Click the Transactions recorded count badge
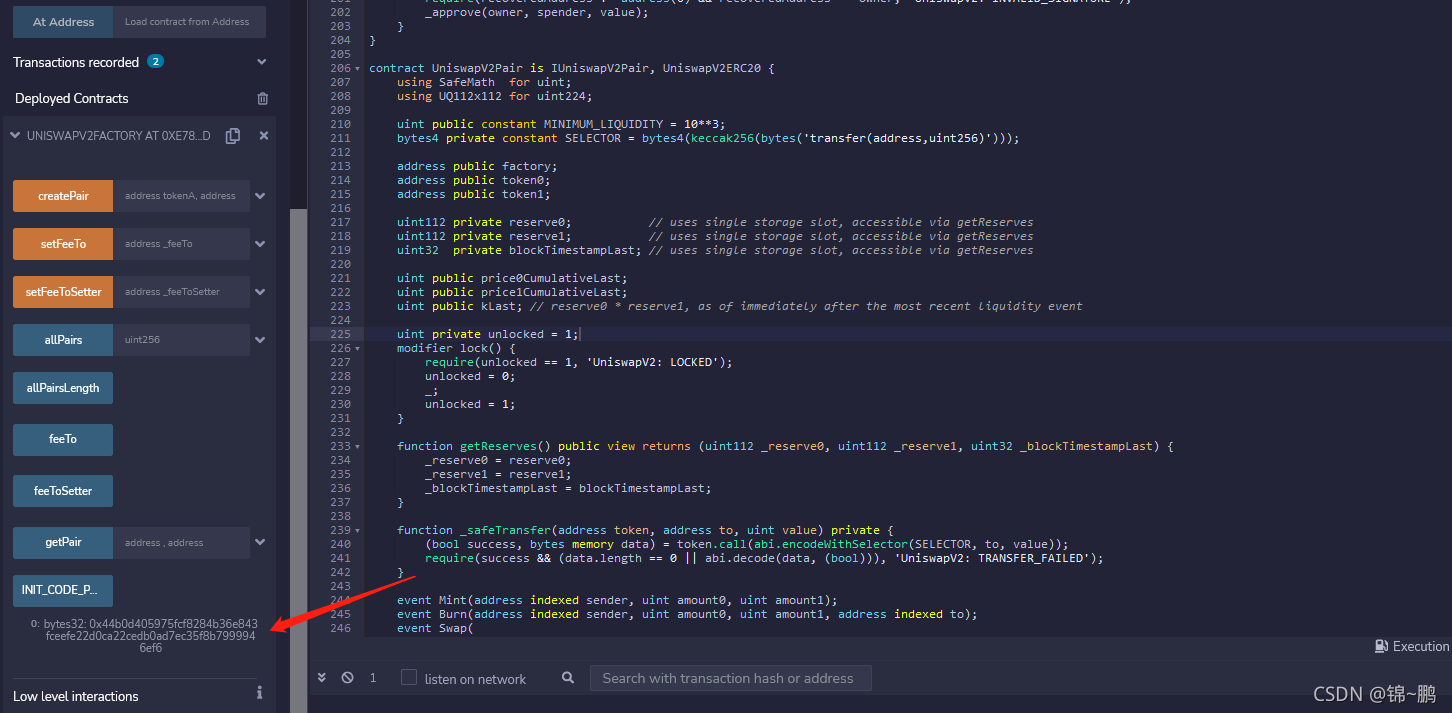The image size is (1452, 713). 155,61
